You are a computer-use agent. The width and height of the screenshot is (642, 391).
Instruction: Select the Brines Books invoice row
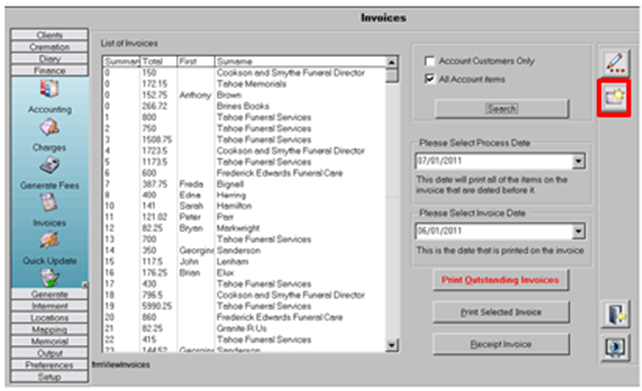point(244,106)
